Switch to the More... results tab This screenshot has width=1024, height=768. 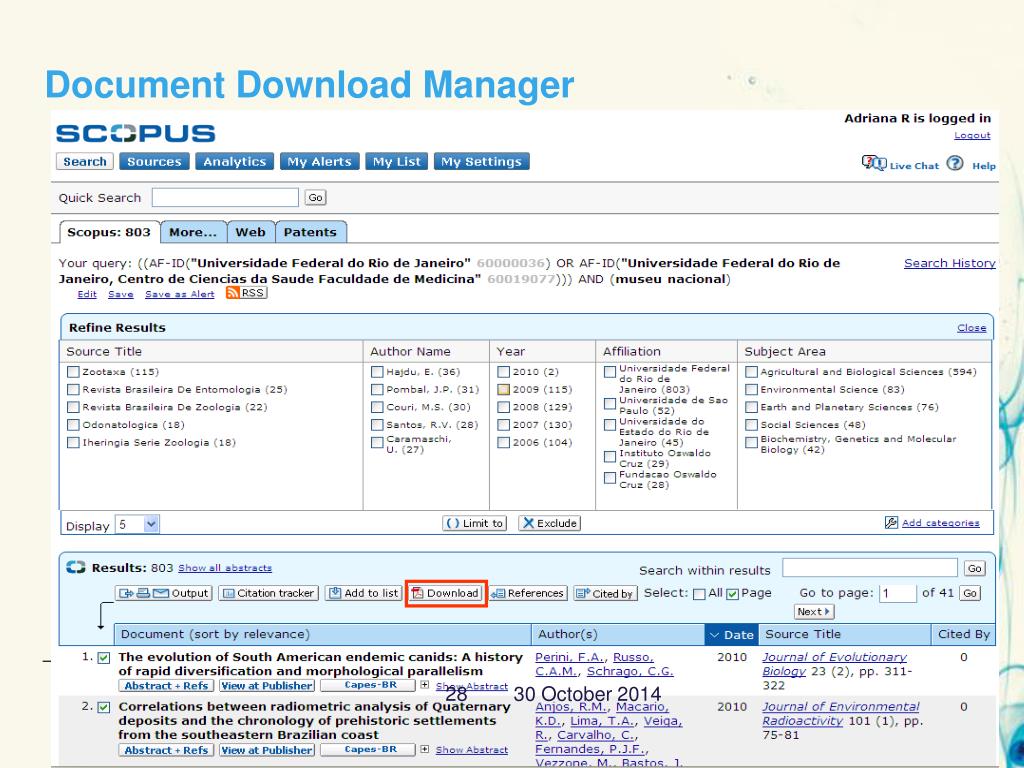pyautogui.click(x=193, y=232)
